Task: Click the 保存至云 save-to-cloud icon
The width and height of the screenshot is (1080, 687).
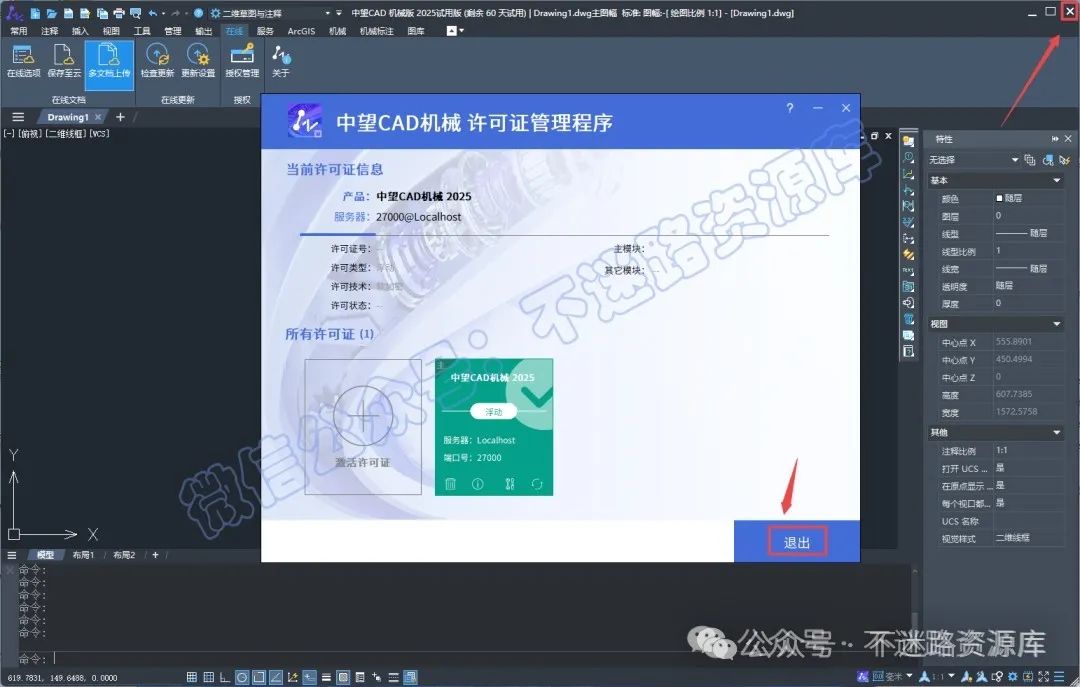Action: point(64,61)
